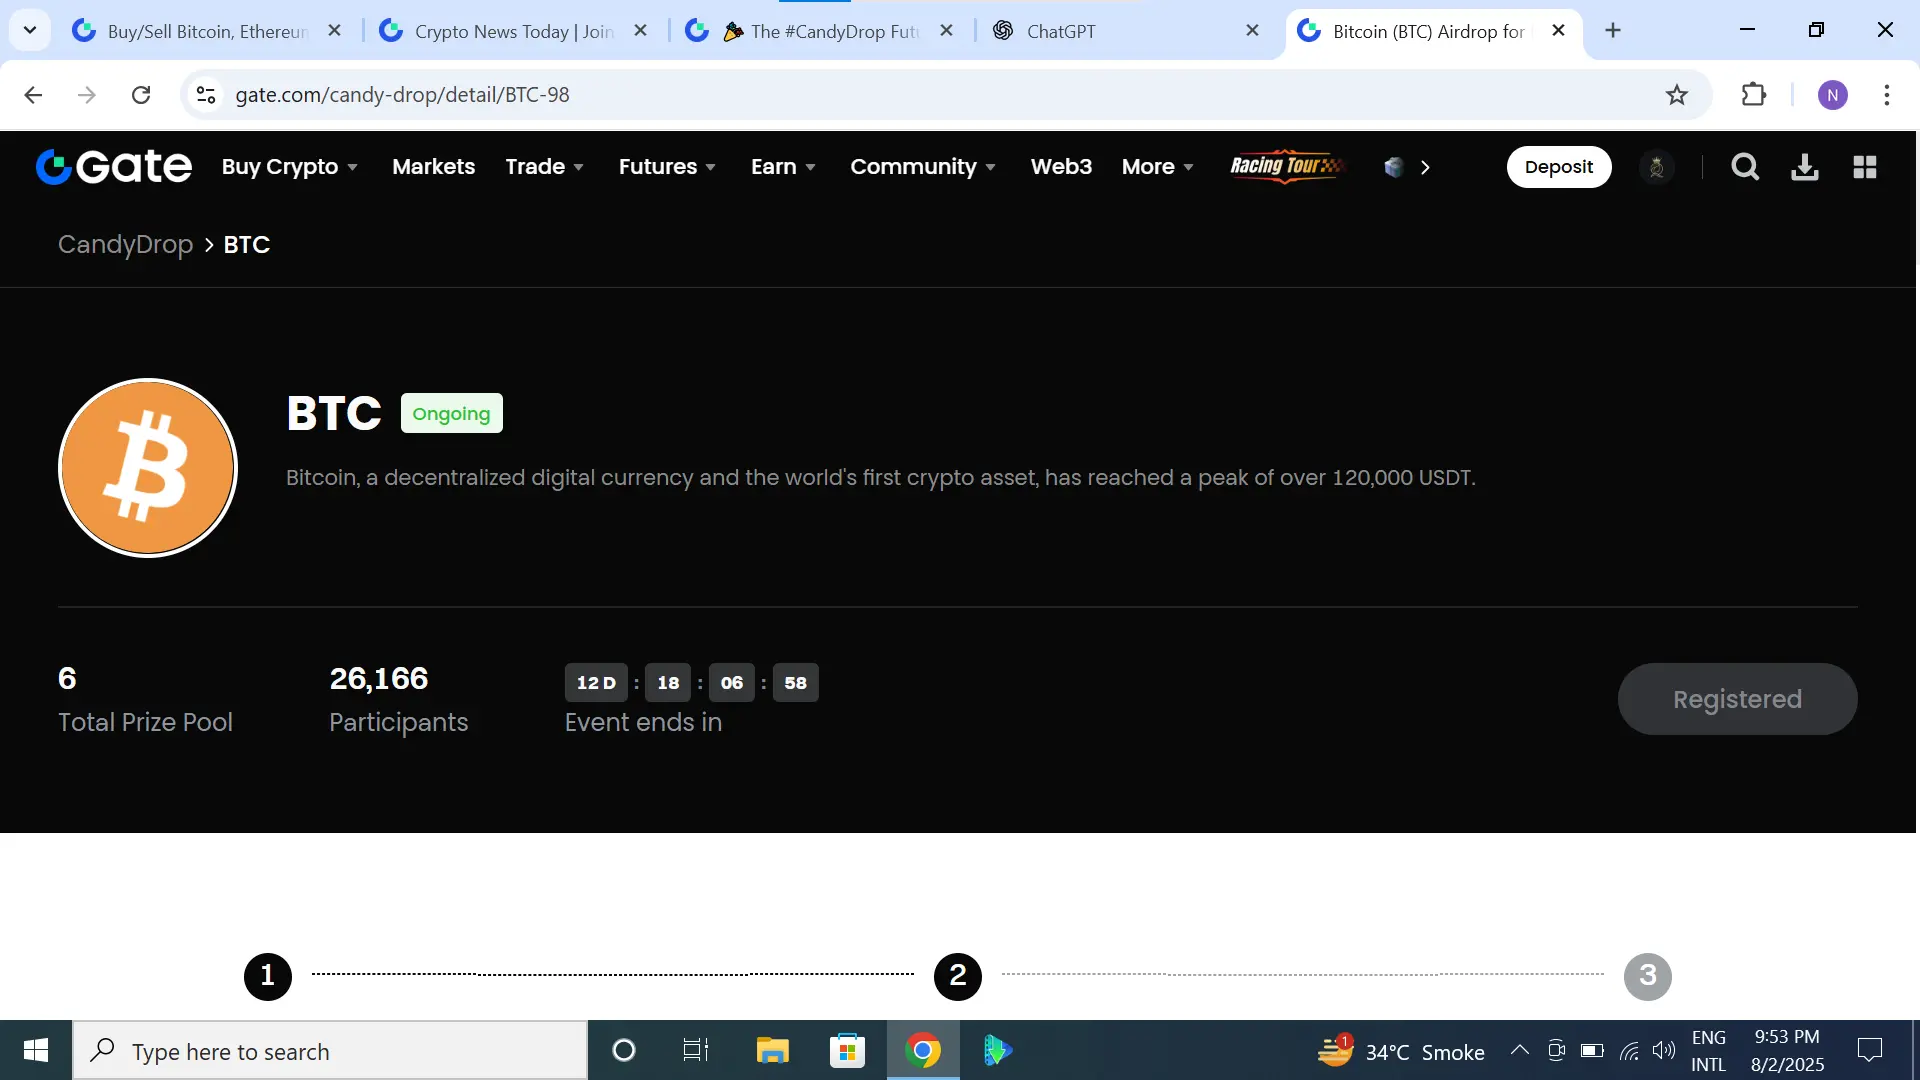The width and height of the screenshot is (1920, 1080).
Task: Open Microsoft Store from taskbar
Action: tap(847, 1051)
